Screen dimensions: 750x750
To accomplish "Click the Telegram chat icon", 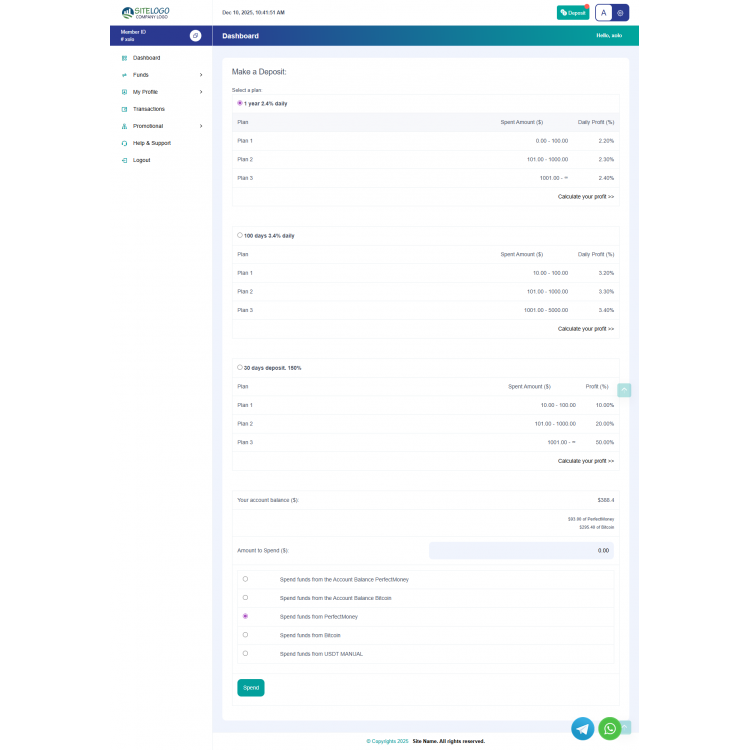I will (x=582, y=729).
